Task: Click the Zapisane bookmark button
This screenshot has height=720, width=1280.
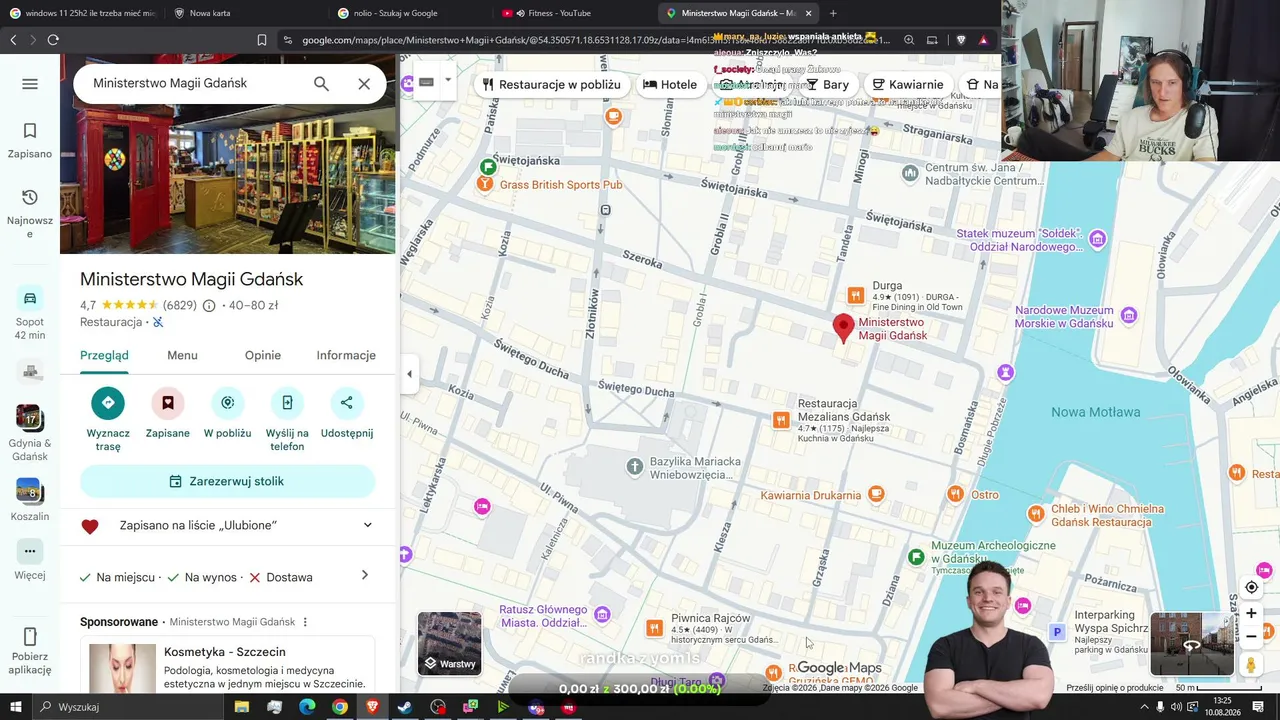Action: pyautogui.click(x=167, y=414)
